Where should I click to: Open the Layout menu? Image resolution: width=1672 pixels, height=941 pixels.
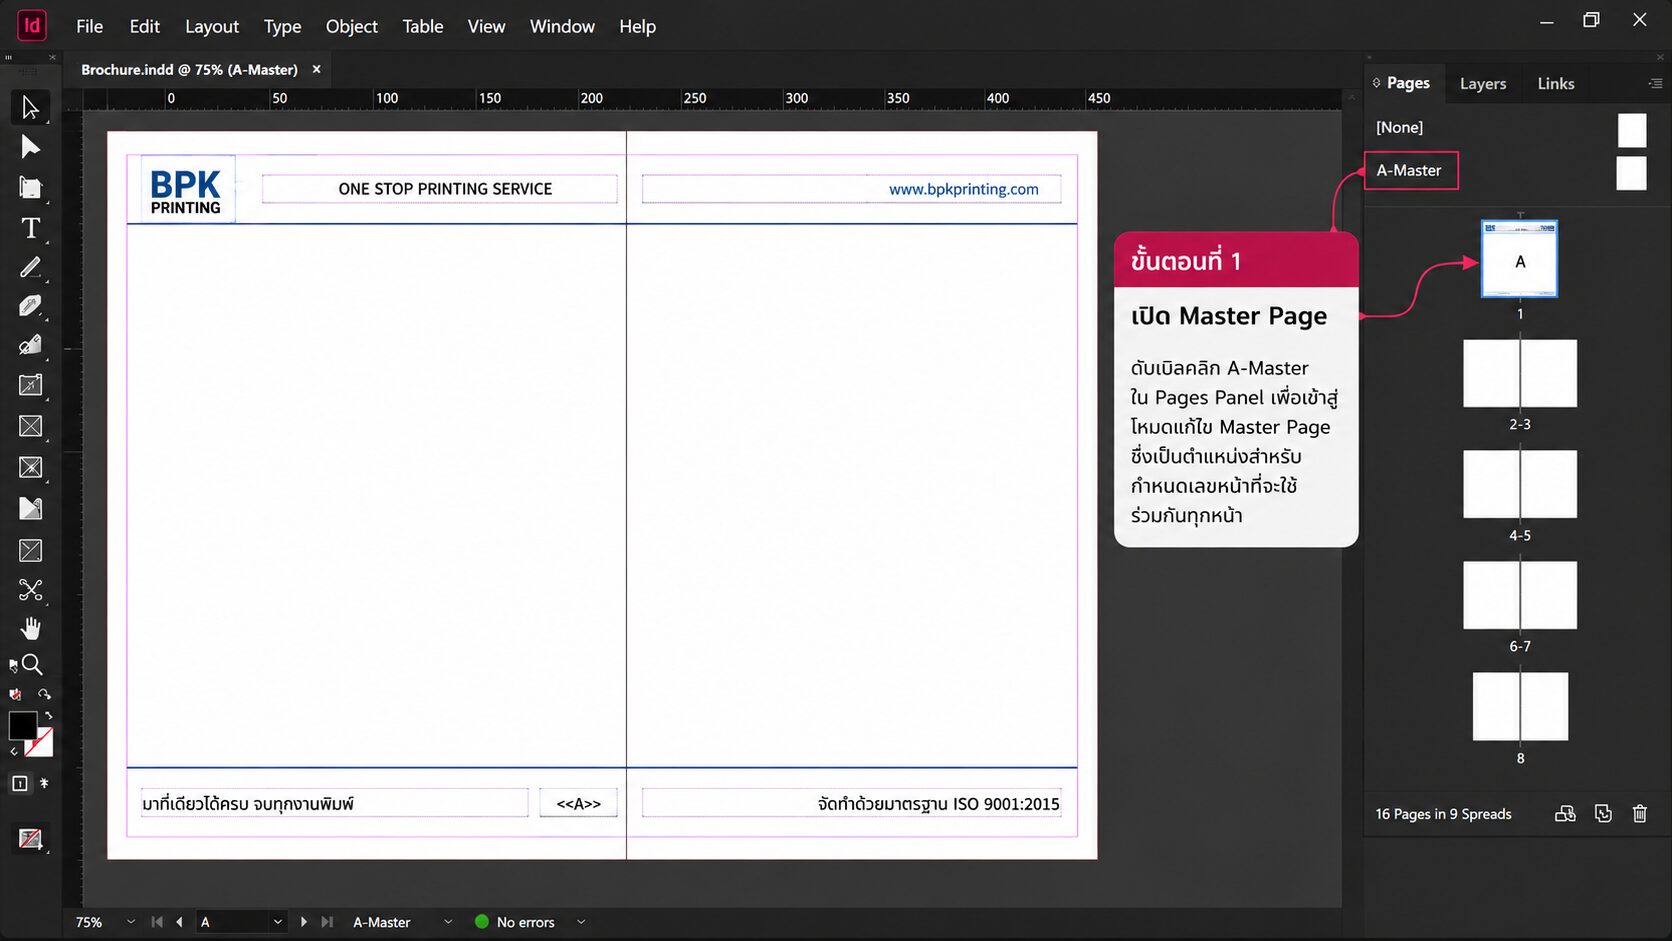click(212, 26)
